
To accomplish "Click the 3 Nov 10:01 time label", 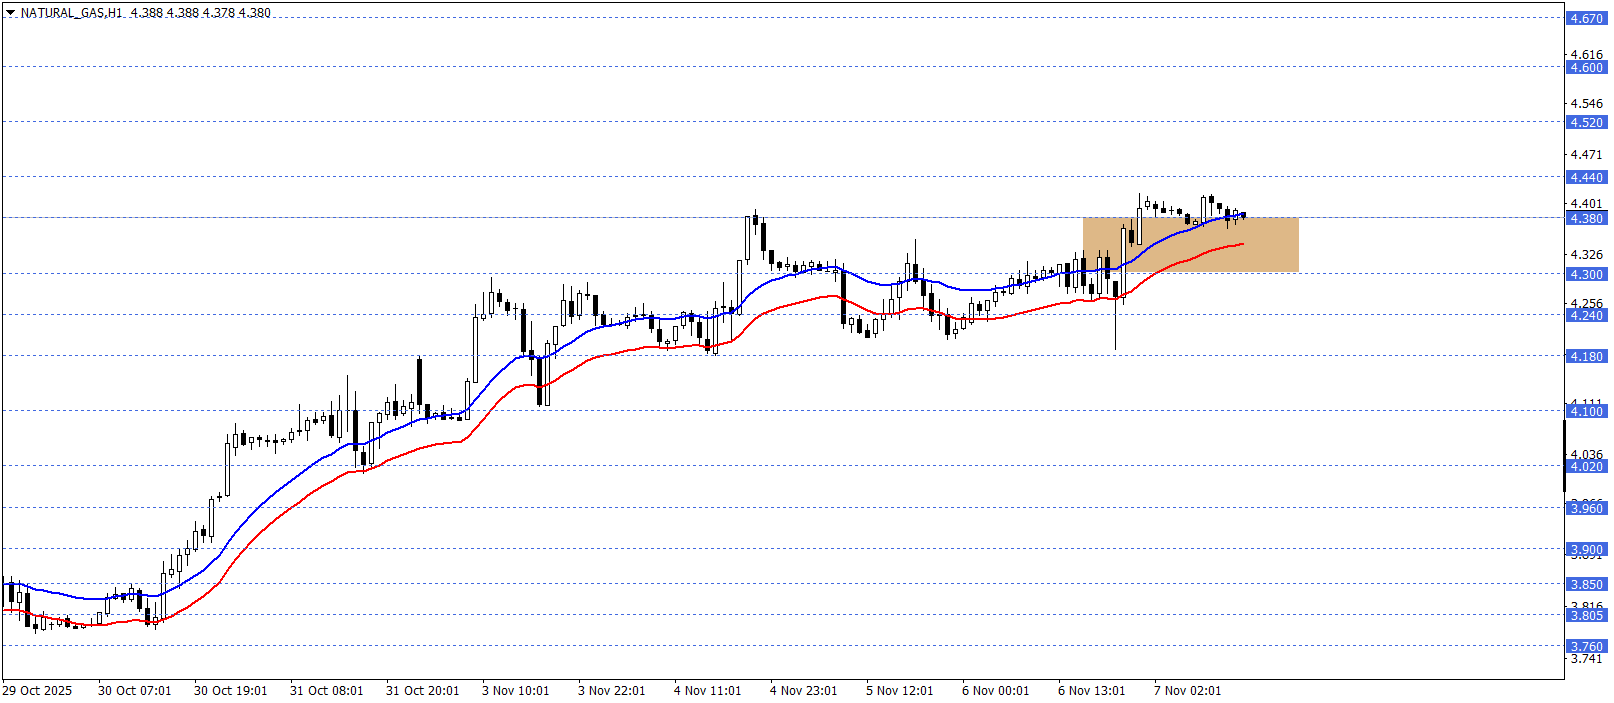I will coord(515,691).
